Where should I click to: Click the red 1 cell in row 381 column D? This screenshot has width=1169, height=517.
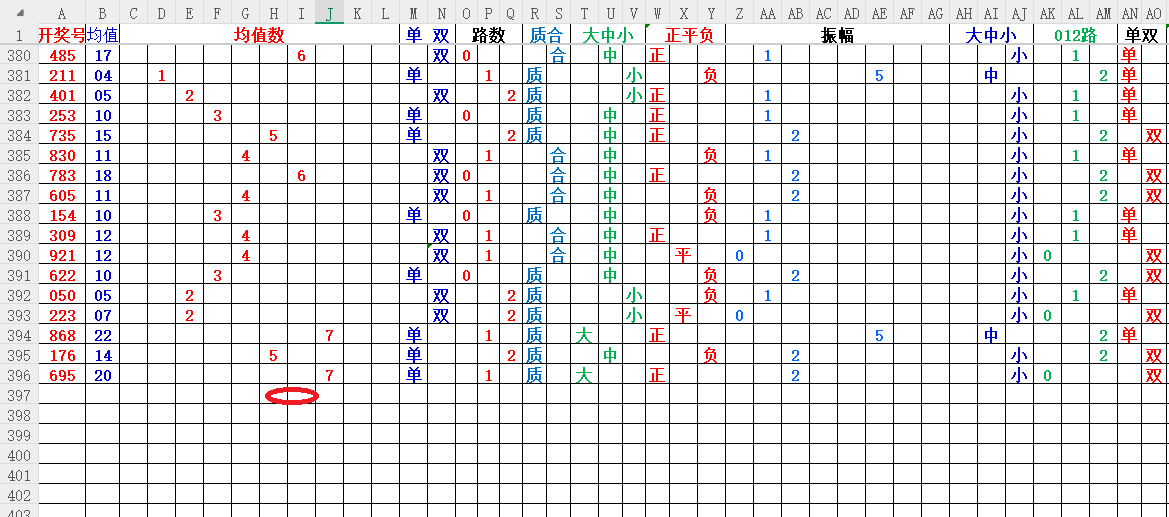(x=161, y=75)
